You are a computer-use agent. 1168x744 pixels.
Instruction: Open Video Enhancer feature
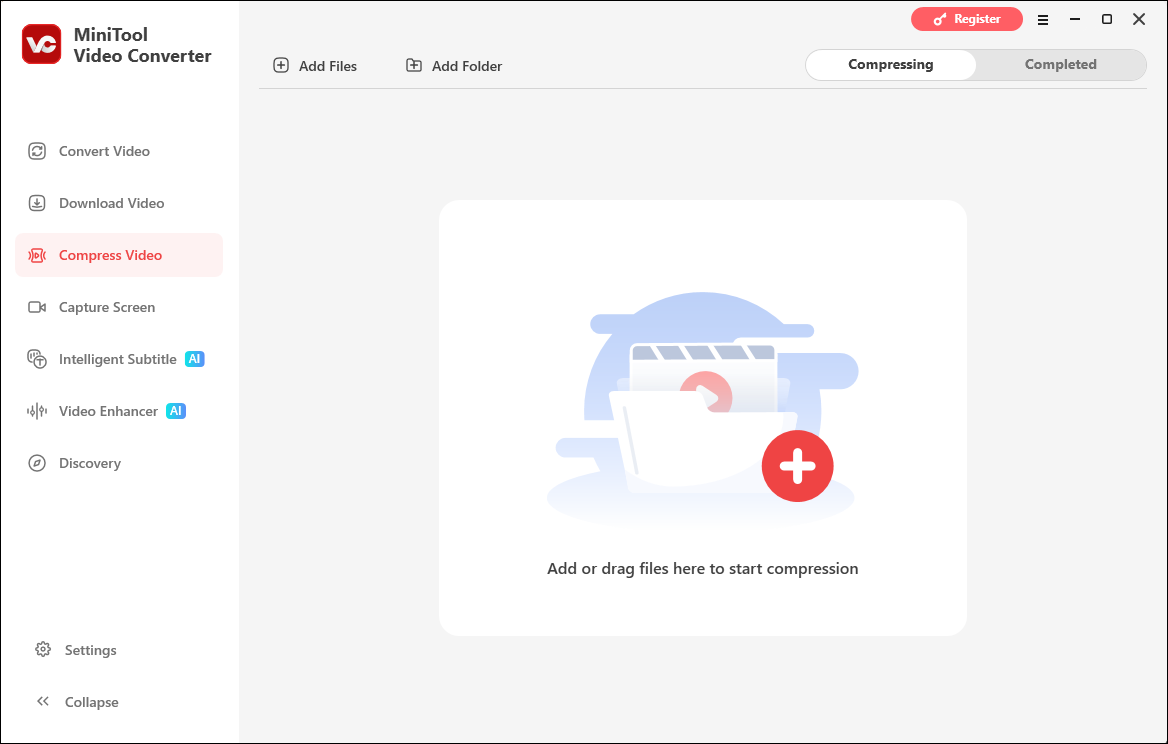point(119,411)
